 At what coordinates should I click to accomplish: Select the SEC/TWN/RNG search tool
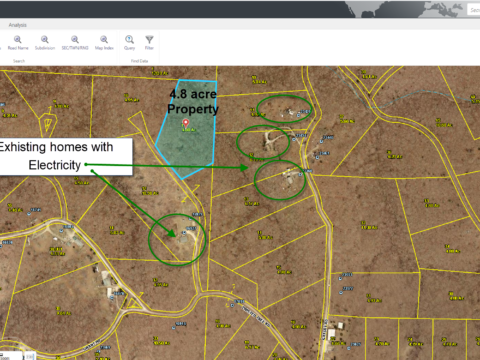(75, 43)
